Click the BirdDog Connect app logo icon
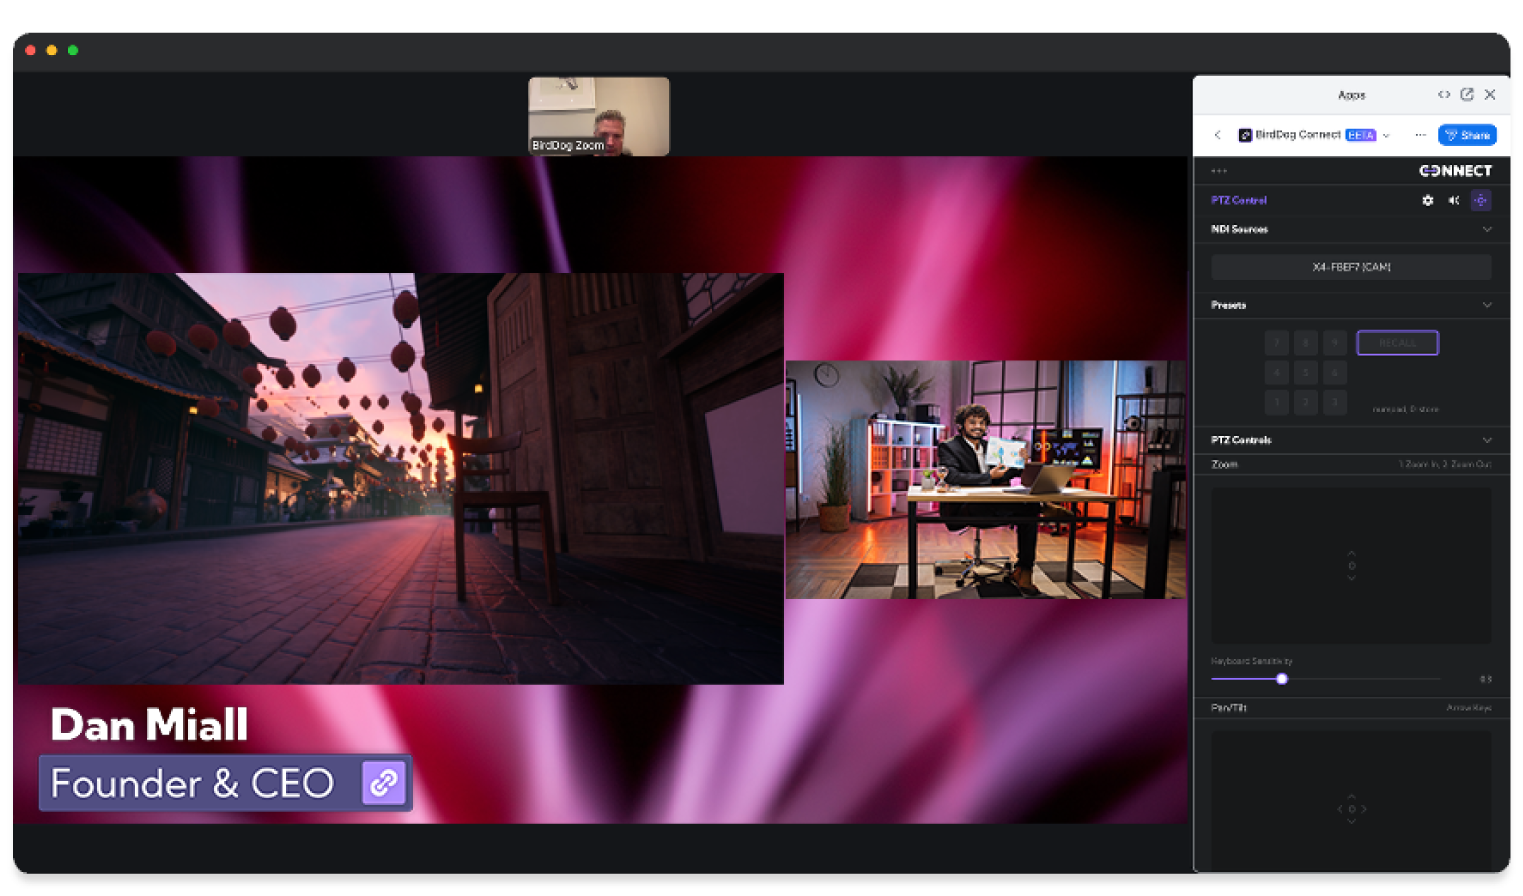Screen dimensions: 1523x896 [1245, 135]
